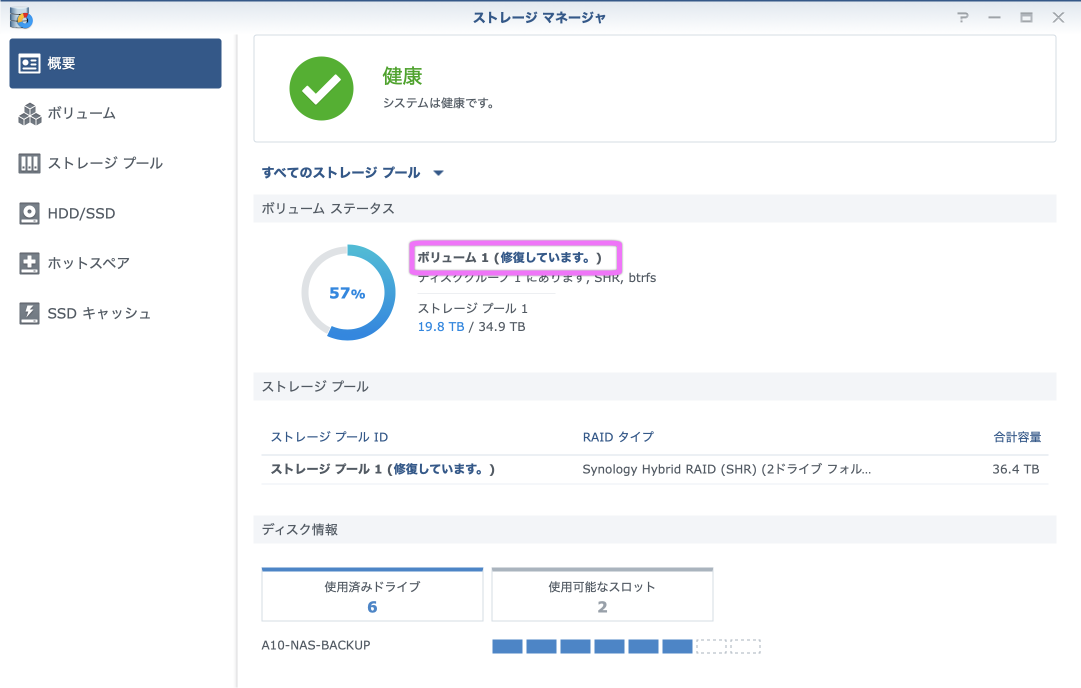The image size is (1081, 688).
Task: Click the 概要 overview sidebar icon
Action: pyautogui.click(x=30, y=63)
